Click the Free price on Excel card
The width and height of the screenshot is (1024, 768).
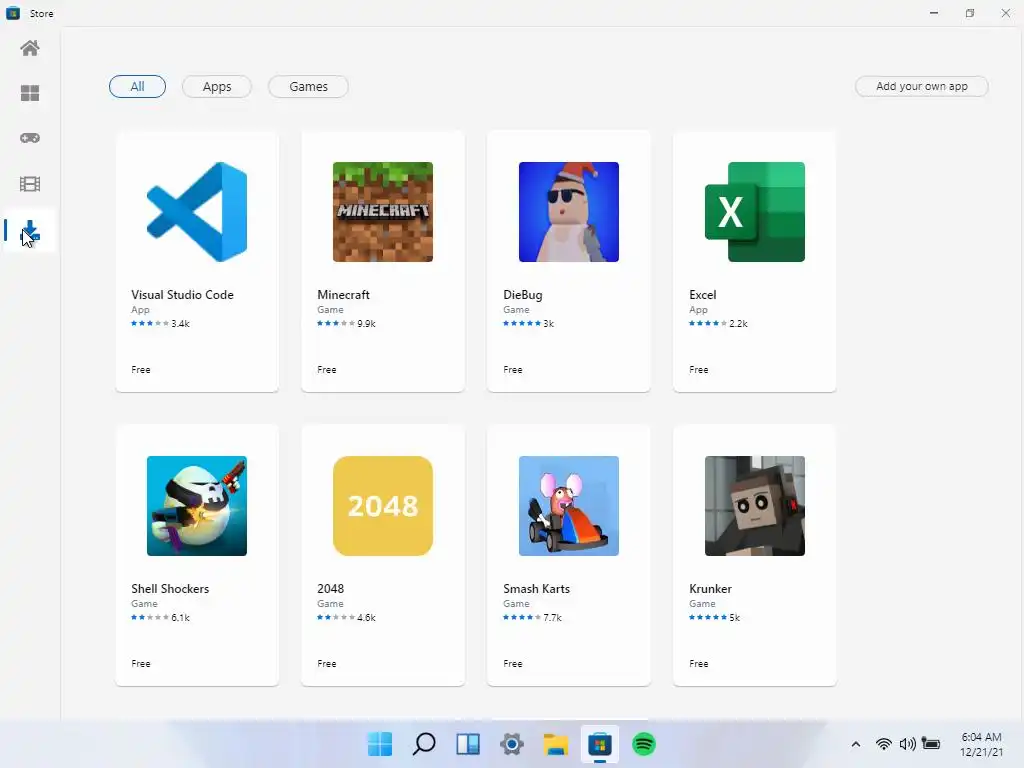coord(699,370)
